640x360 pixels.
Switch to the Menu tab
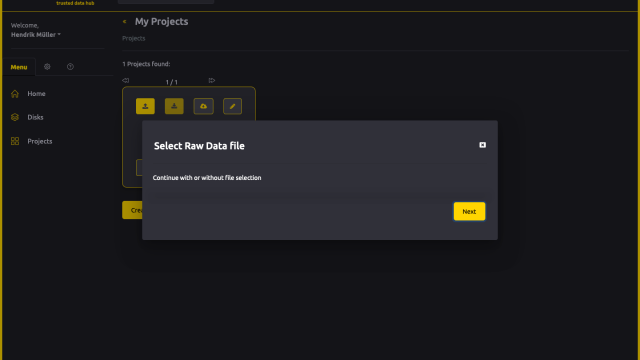19,67
